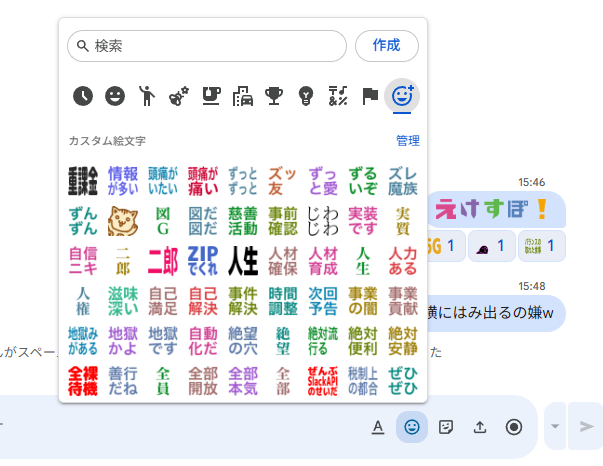Viewport: 603px width, 466px height.
Task: Open the sticker or GIF picker
Action: 446,427
